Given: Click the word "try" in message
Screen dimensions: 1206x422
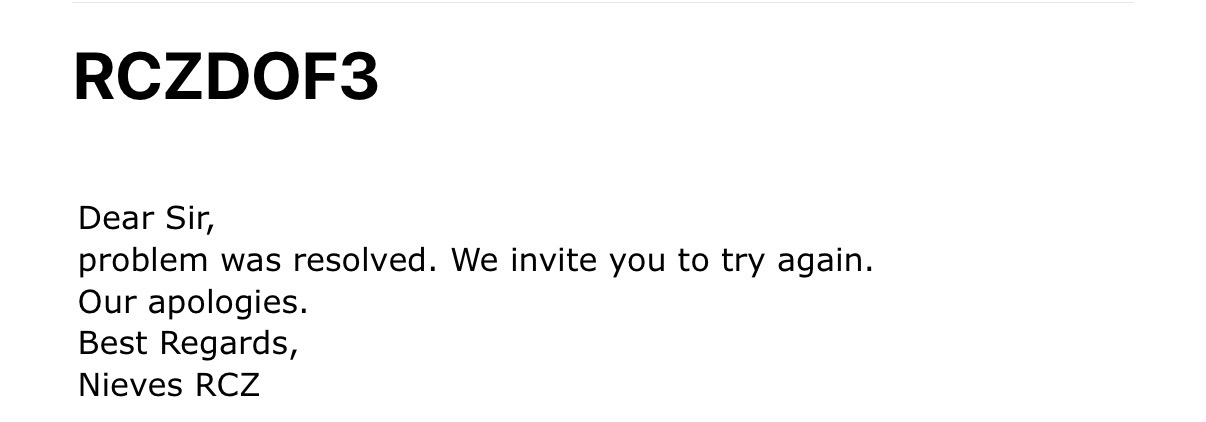Looking at the screenshot, I should (742, 263).
